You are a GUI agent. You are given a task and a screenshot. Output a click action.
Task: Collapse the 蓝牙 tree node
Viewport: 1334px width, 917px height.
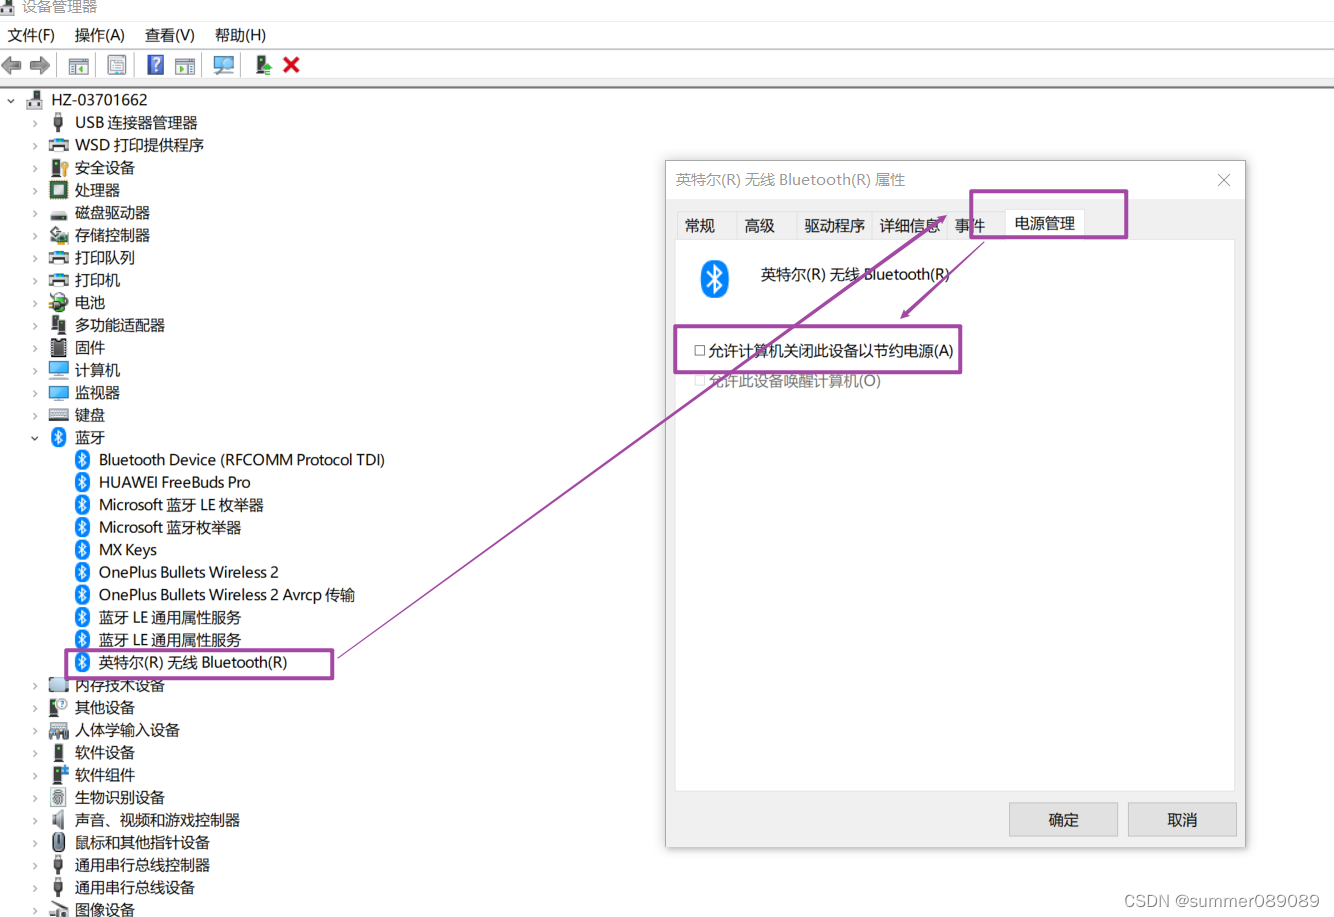[35, 438]
